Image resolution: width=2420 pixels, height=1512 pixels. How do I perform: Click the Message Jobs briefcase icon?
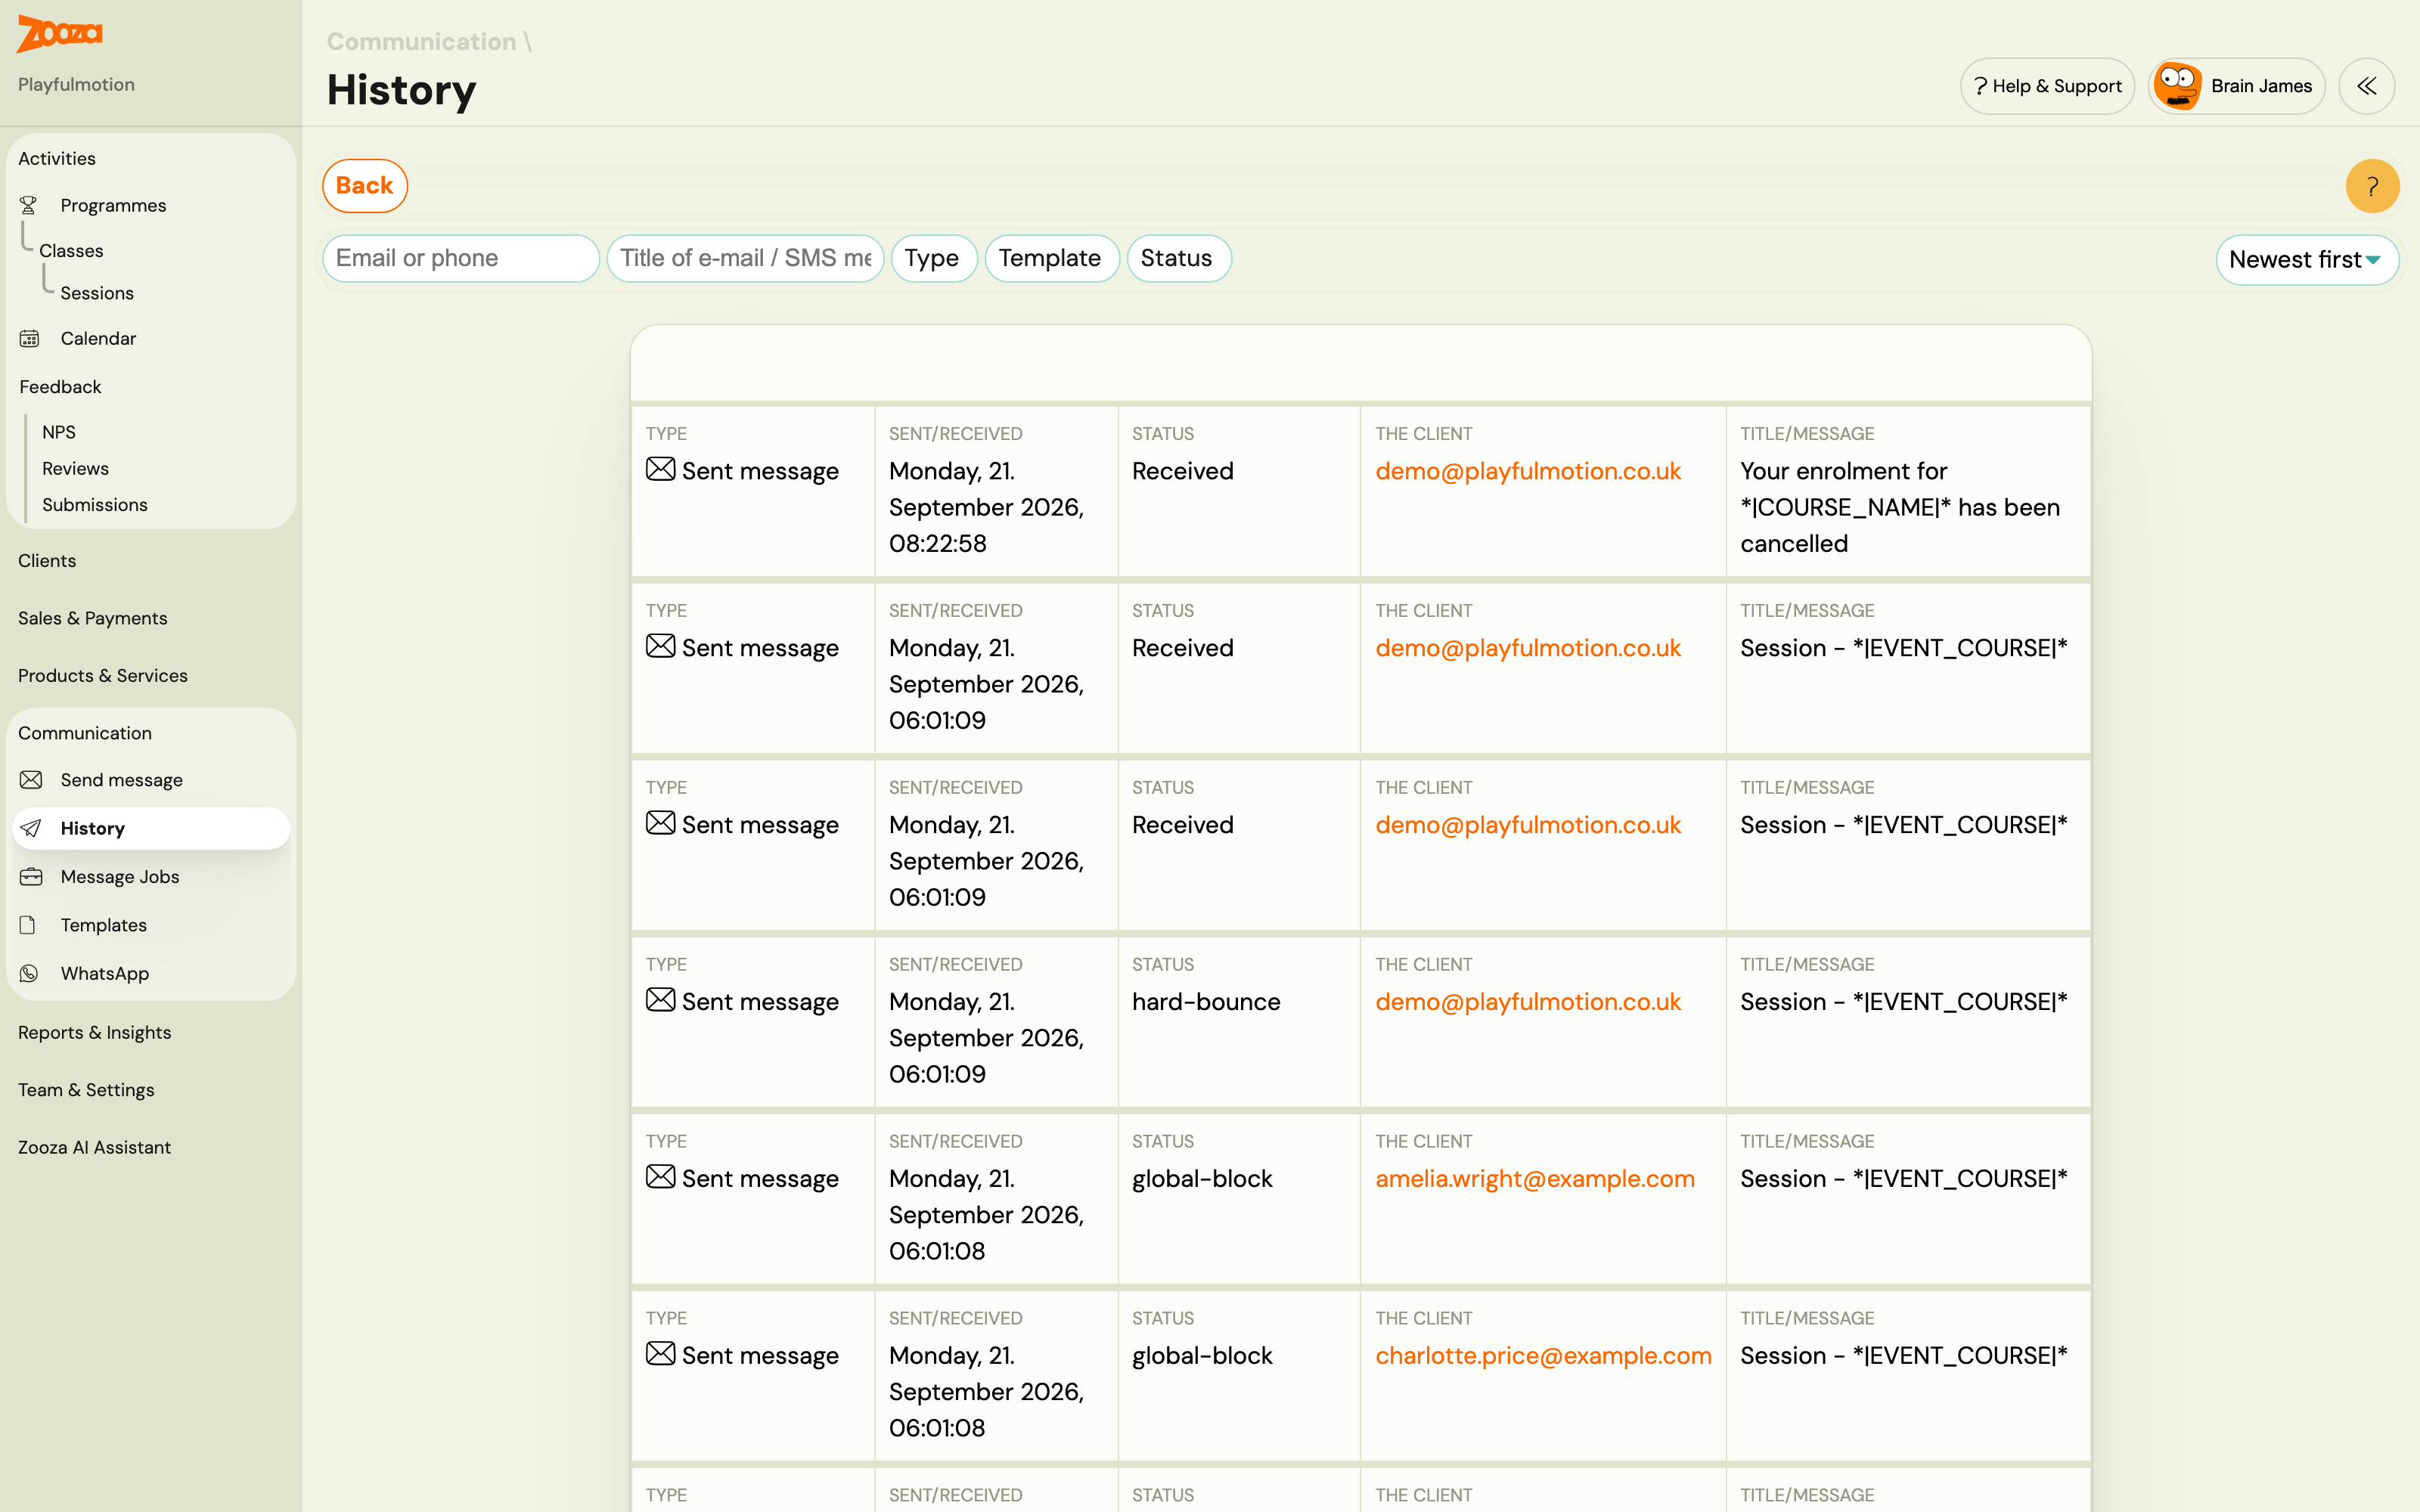tap(31, 876)
